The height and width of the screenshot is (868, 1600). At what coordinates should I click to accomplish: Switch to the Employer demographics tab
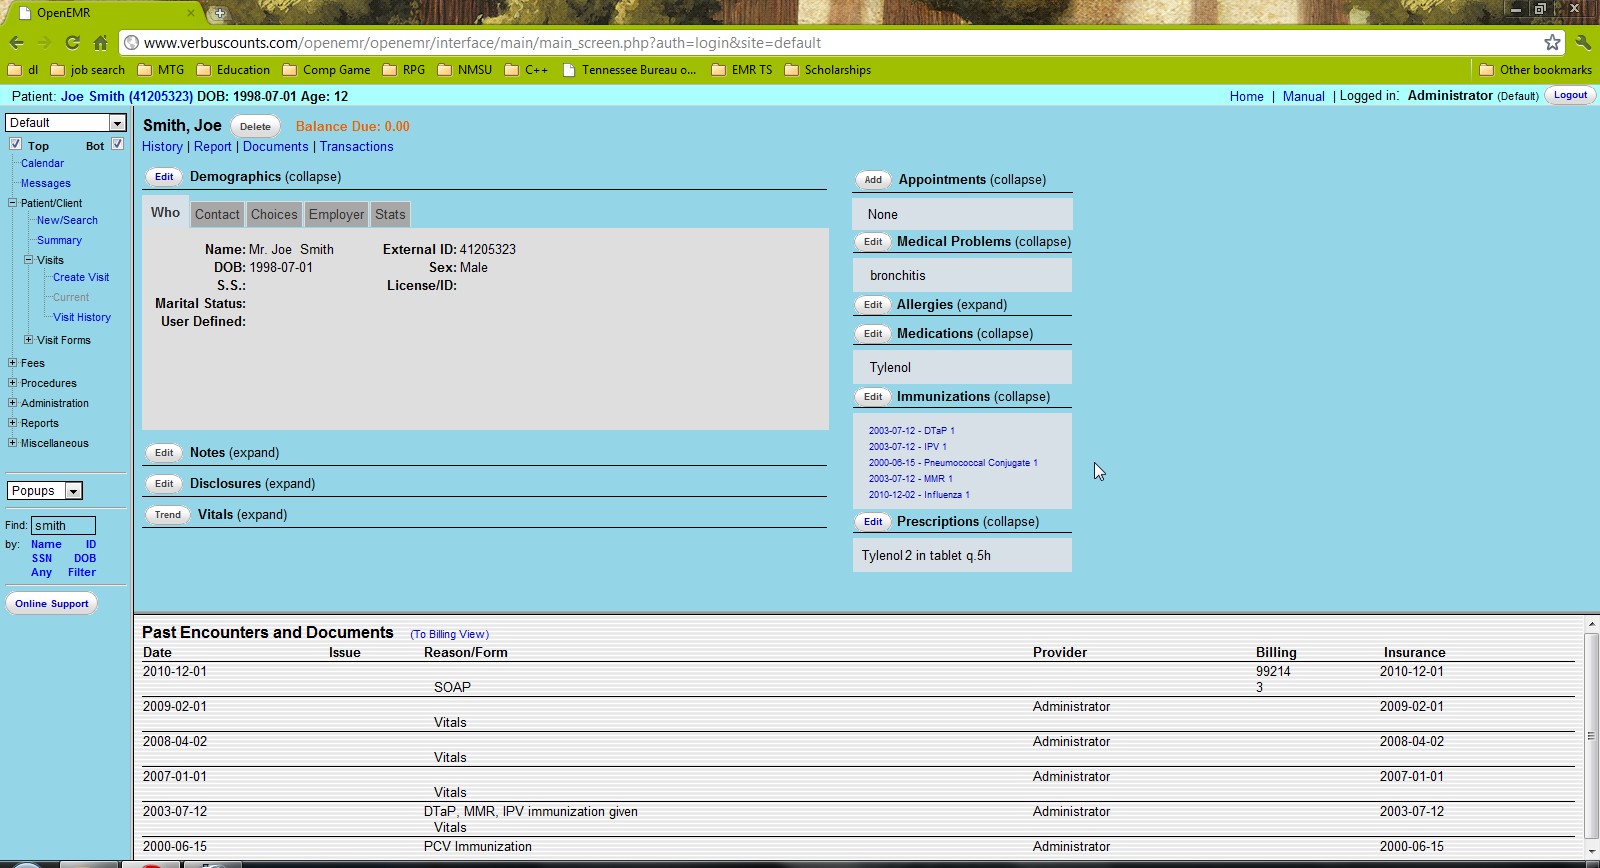[336, 214]
